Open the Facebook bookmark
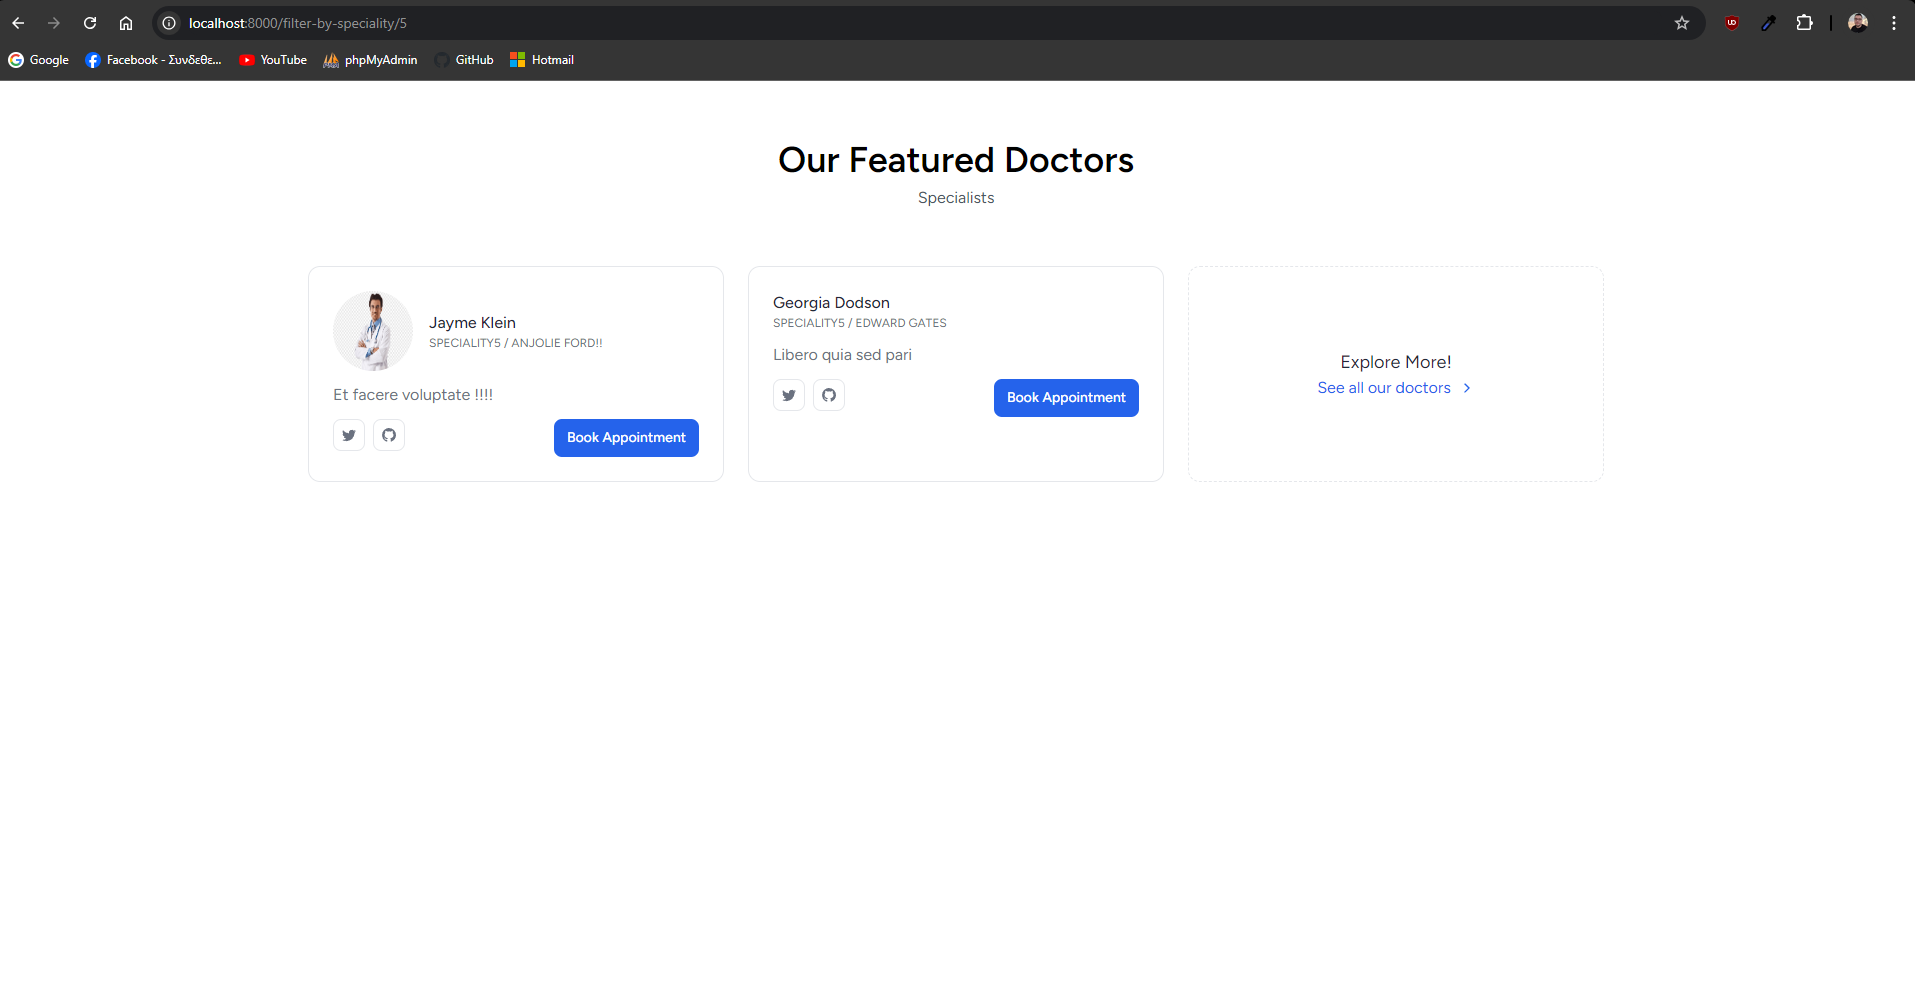Viewport: 1915px width, 987px height. [154, 60]
